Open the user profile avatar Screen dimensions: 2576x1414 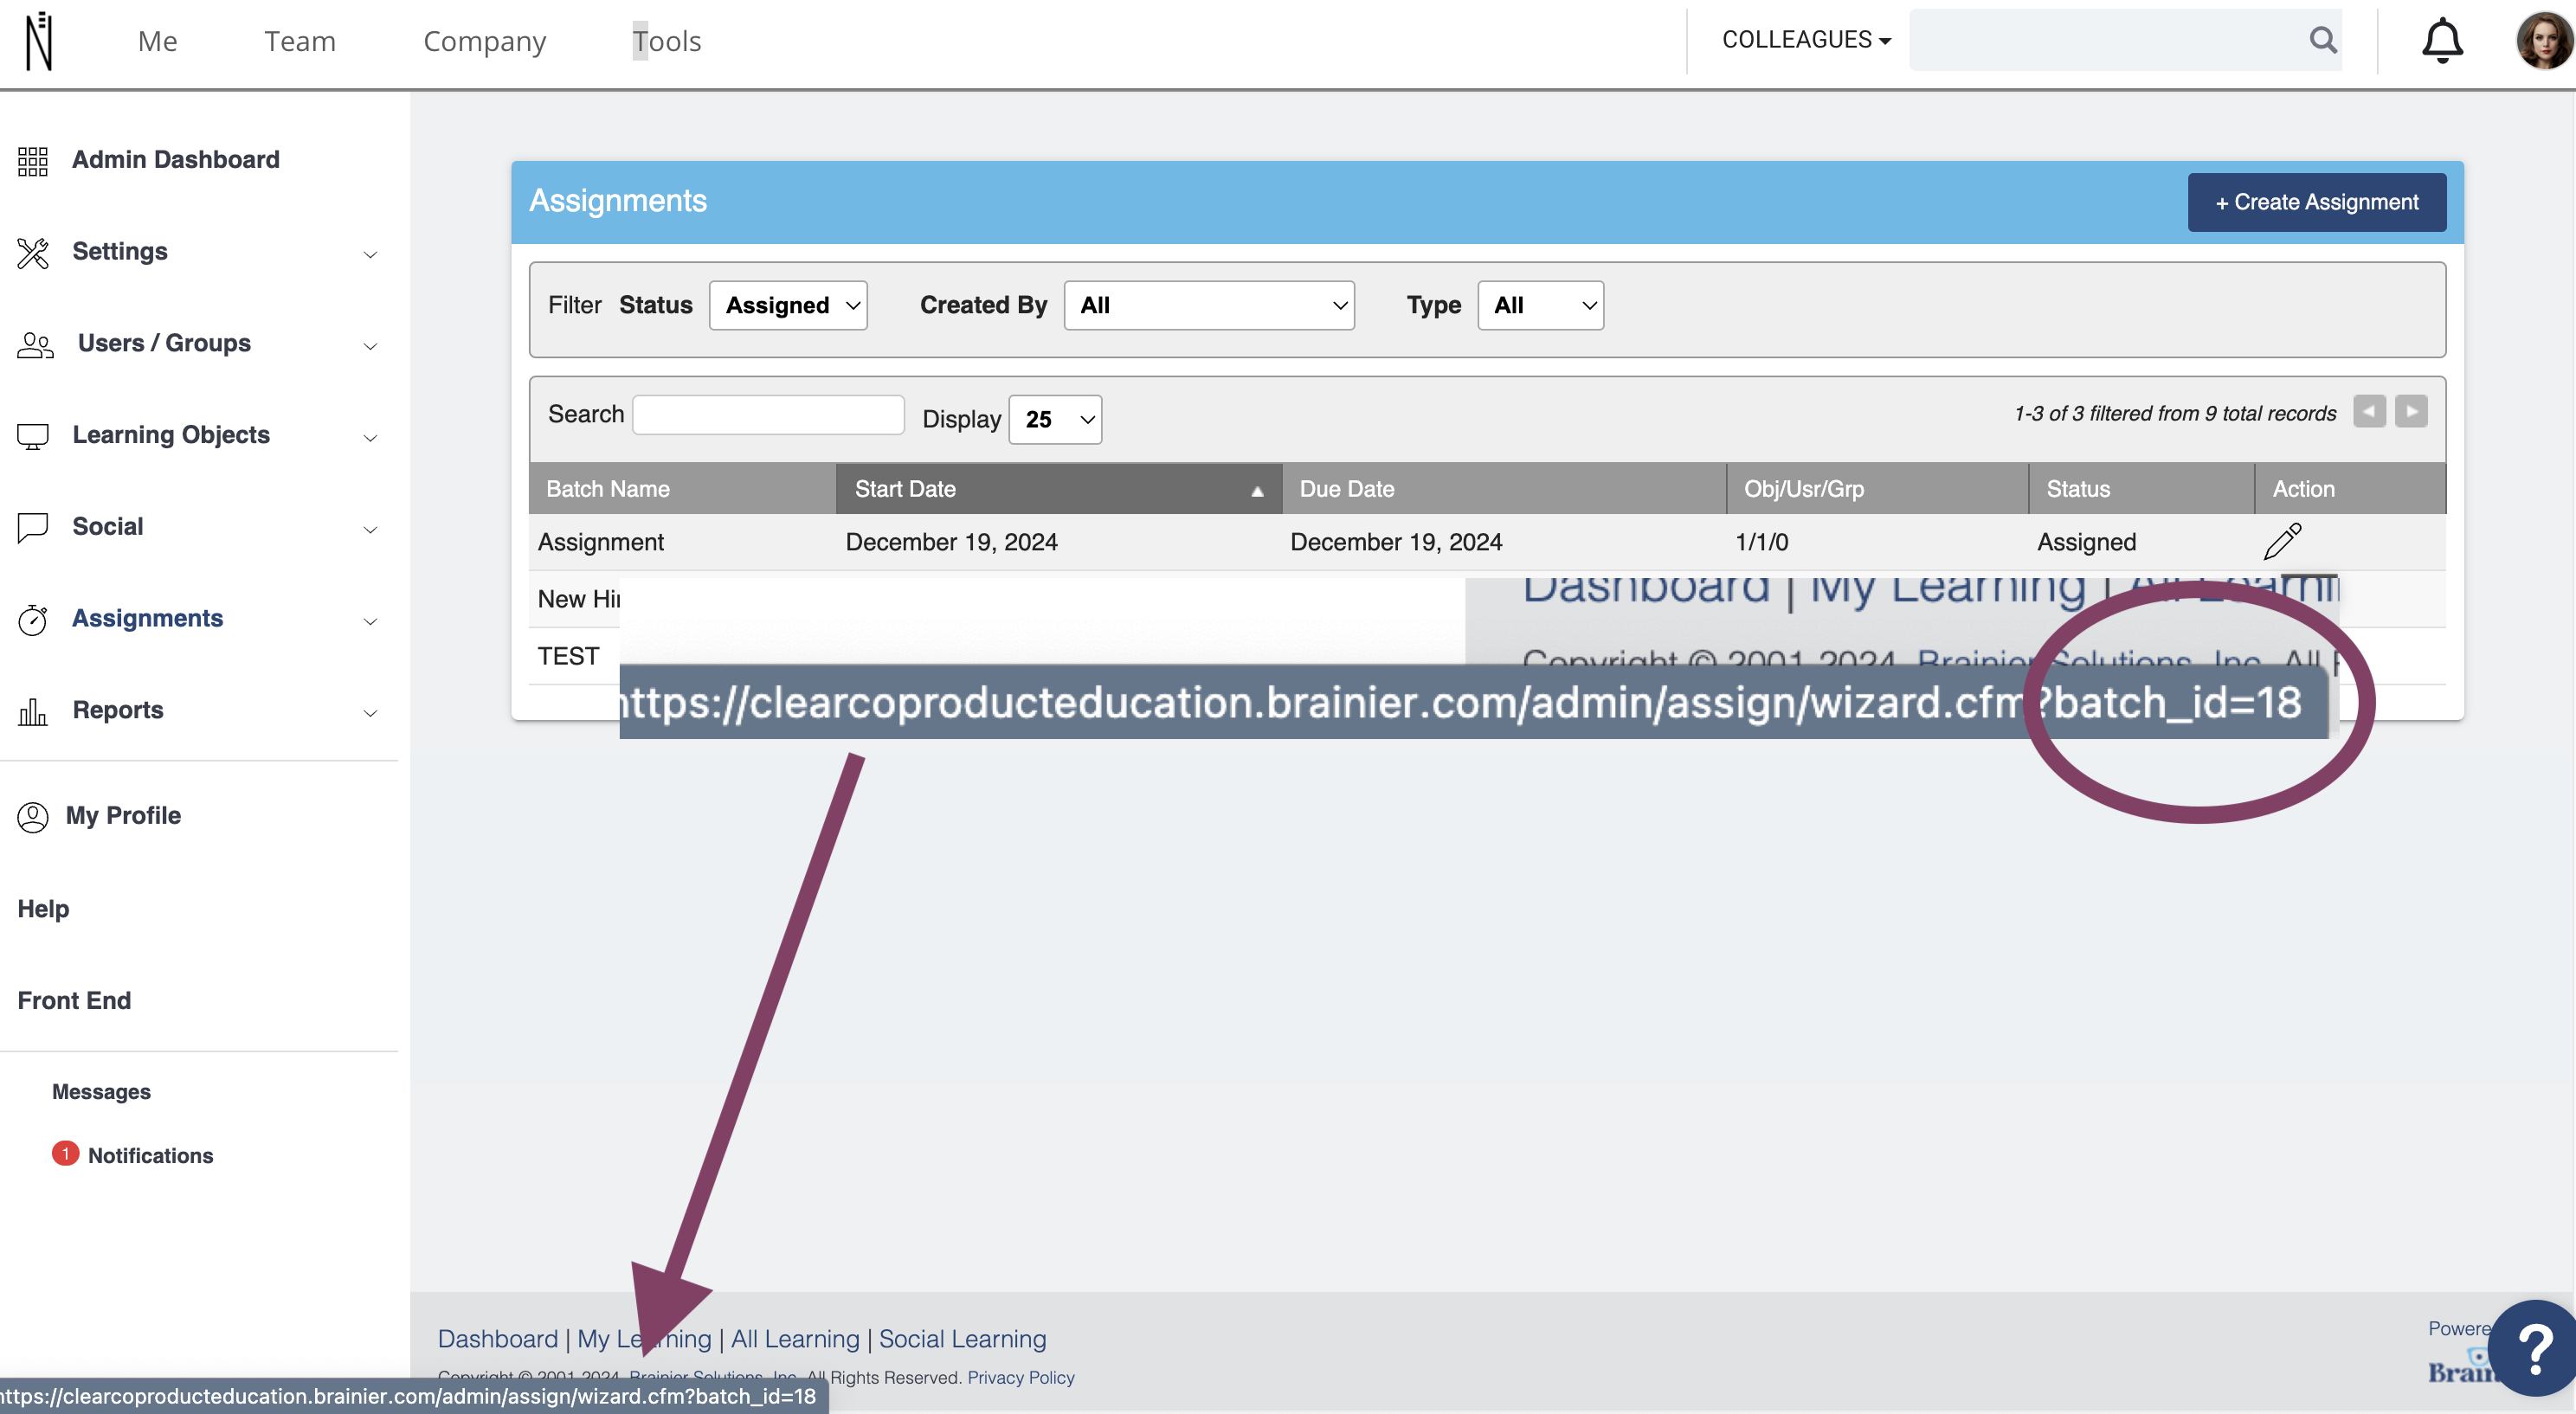coord(2543,41)
